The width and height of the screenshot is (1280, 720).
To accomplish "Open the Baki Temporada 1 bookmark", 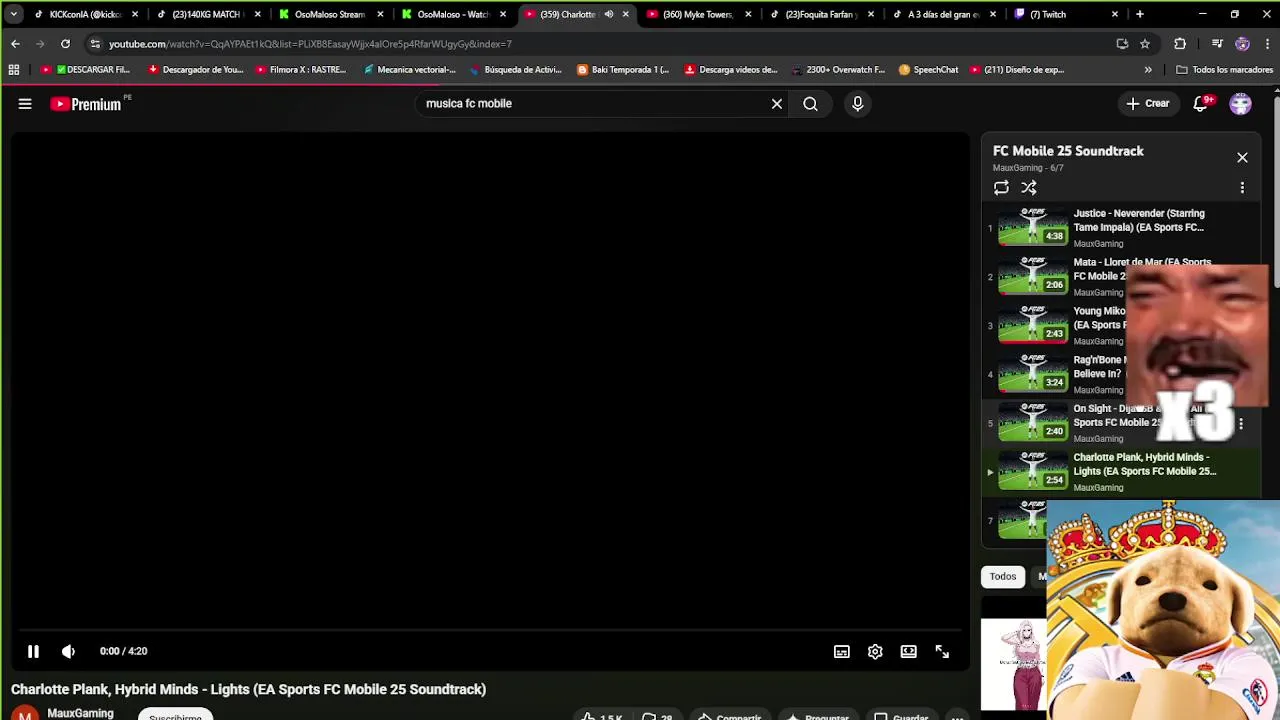I will click(x=623, y=70).
